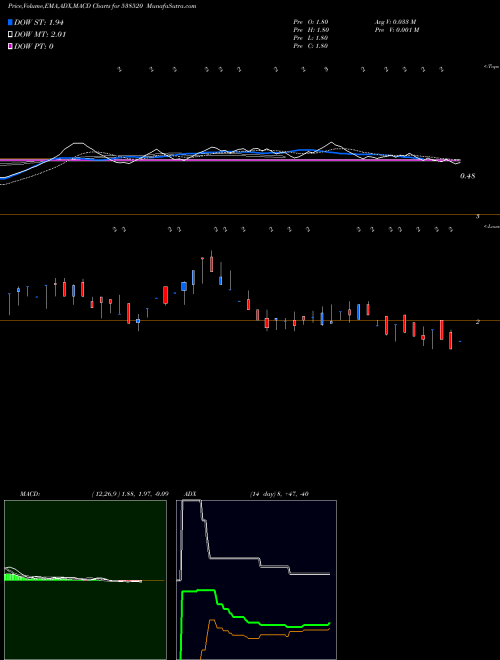Click the '<Lows' marker label at right edge

pos(491,226)
